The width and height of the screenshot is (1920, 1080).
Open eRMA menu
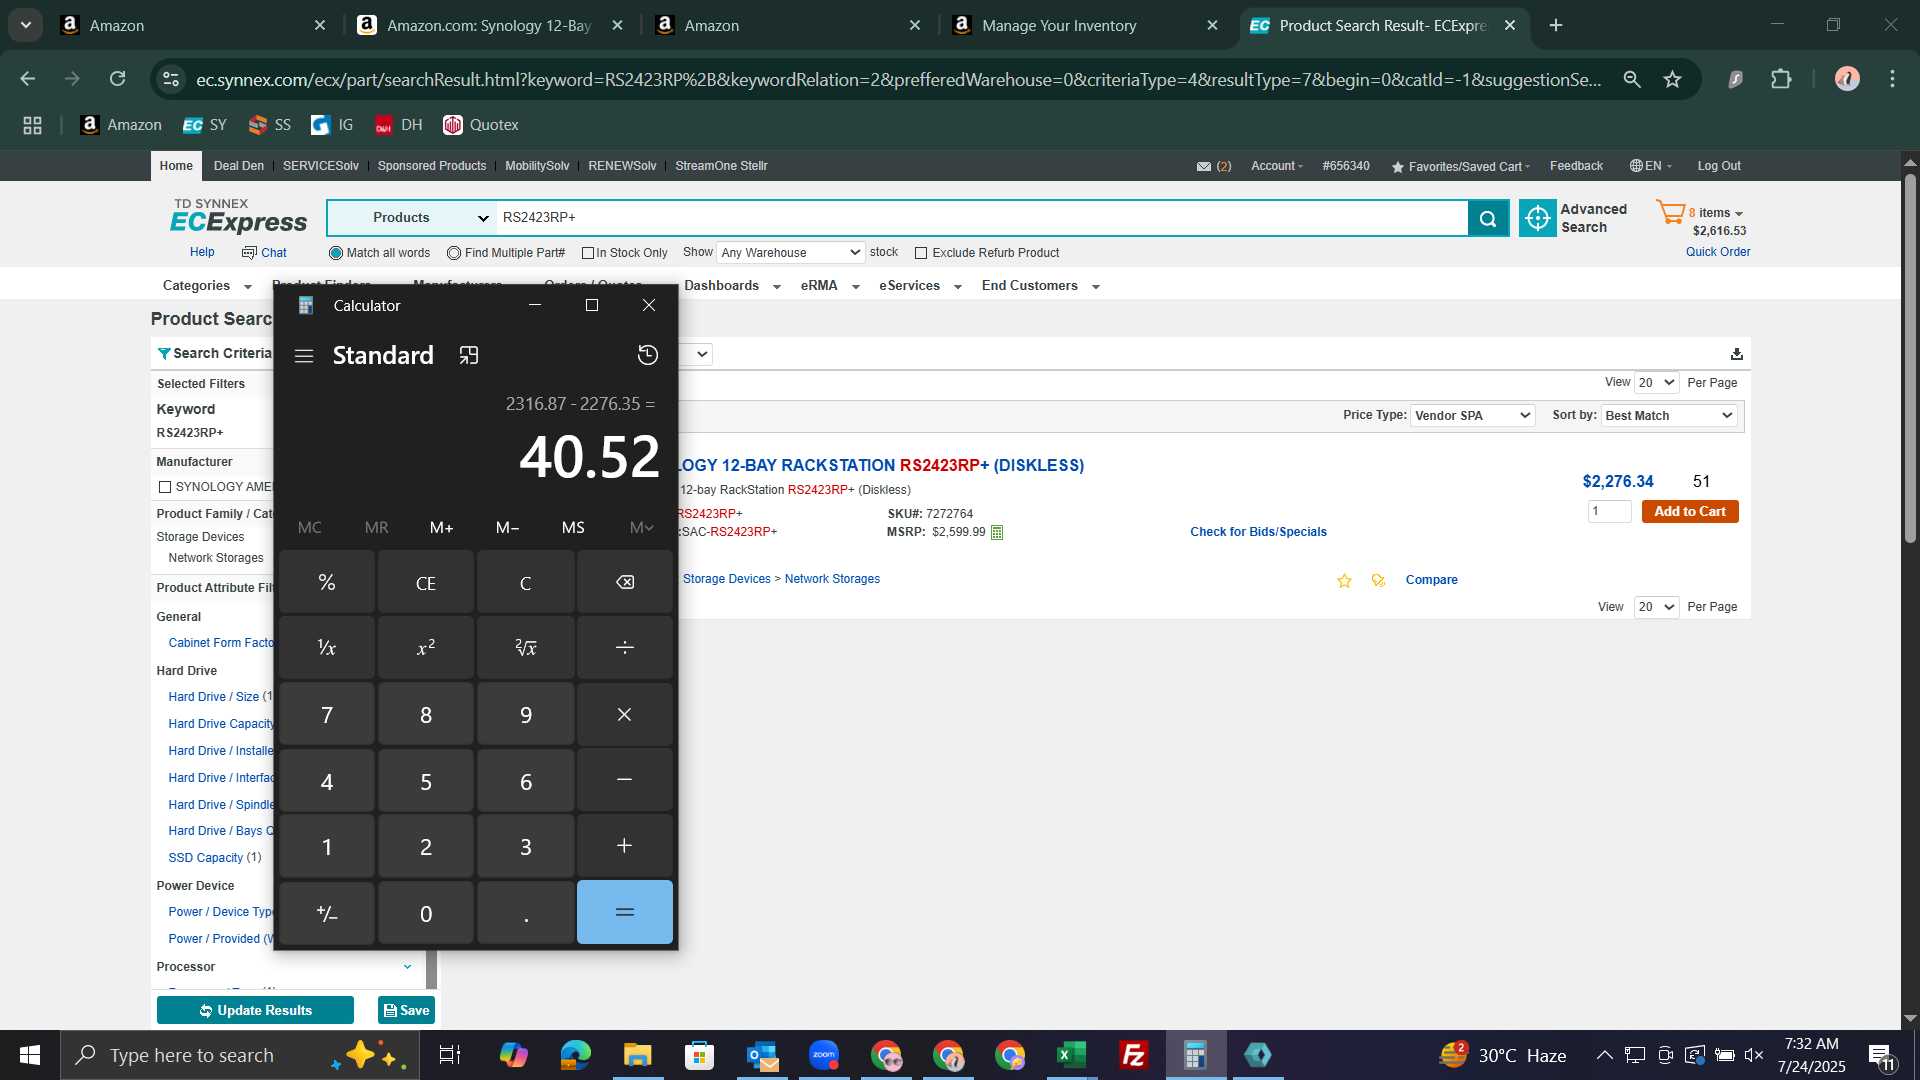click(x=830, y=286)
